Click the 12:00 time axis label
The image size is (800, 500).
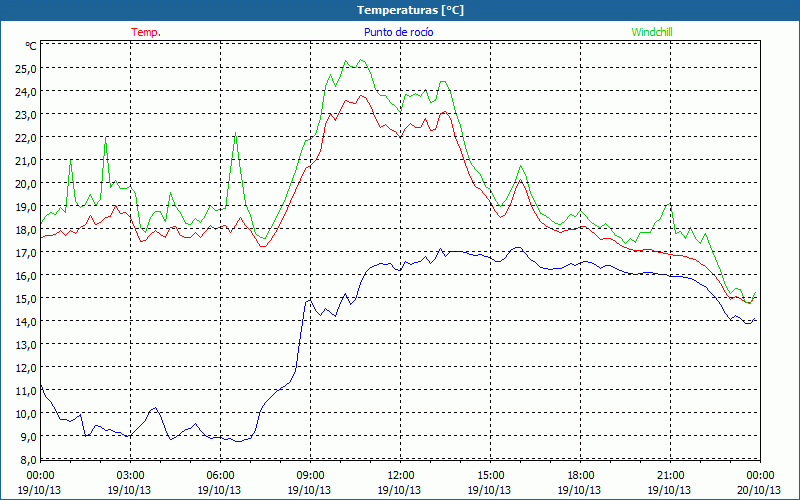click(x=401, y=476)
